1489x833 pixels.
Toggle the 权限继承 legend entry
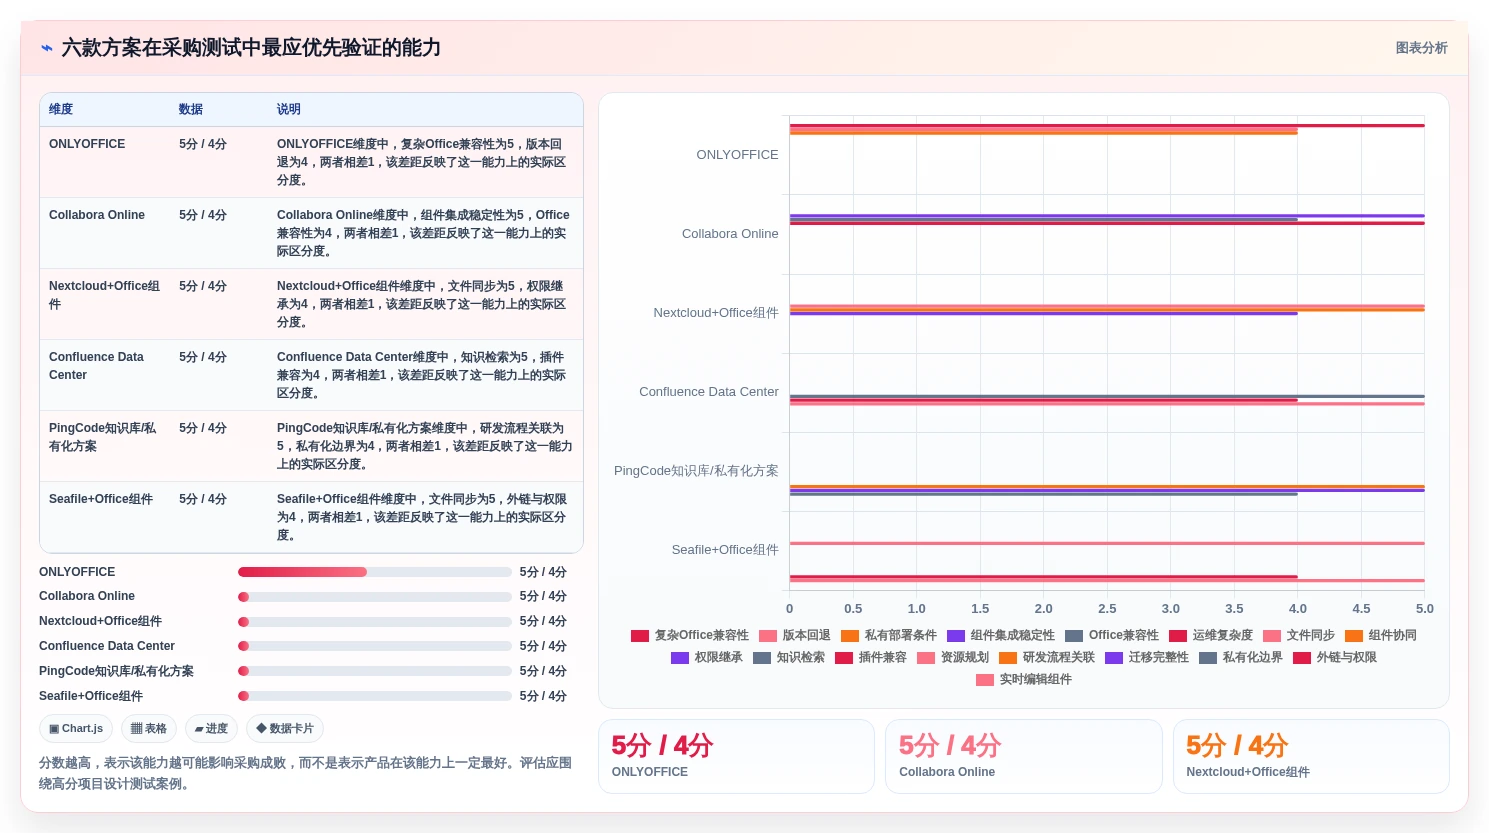(x=706, y=657)
